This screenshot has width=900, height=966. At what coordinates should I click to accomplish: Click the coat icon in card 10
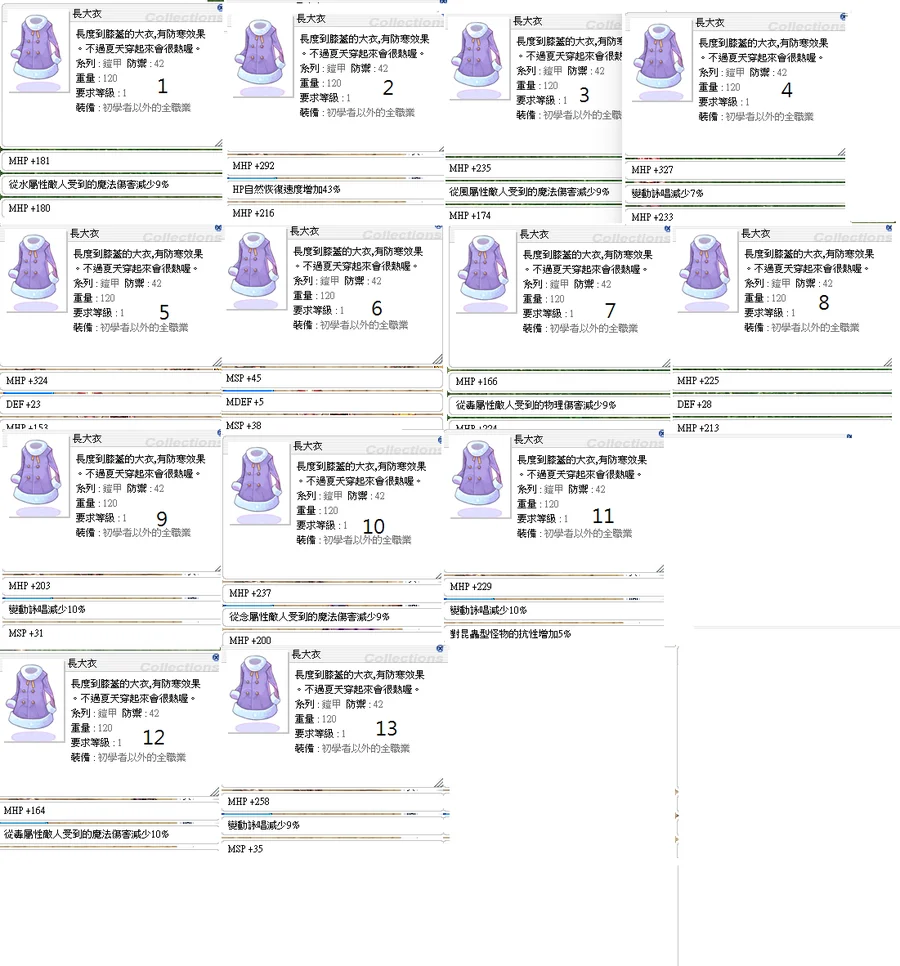[256, 482]
